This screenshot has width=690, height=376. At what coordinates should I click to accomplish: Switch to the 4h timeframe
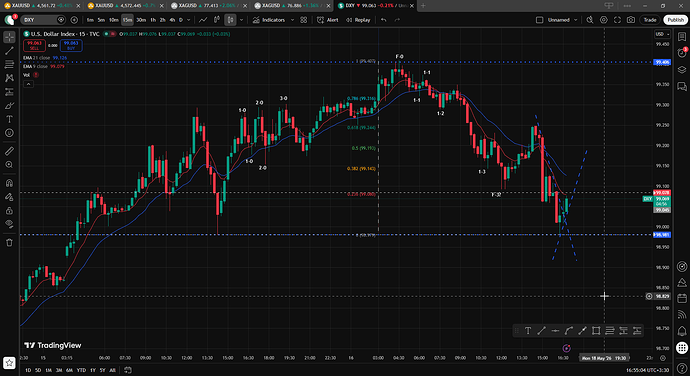[x=172, y=20]
